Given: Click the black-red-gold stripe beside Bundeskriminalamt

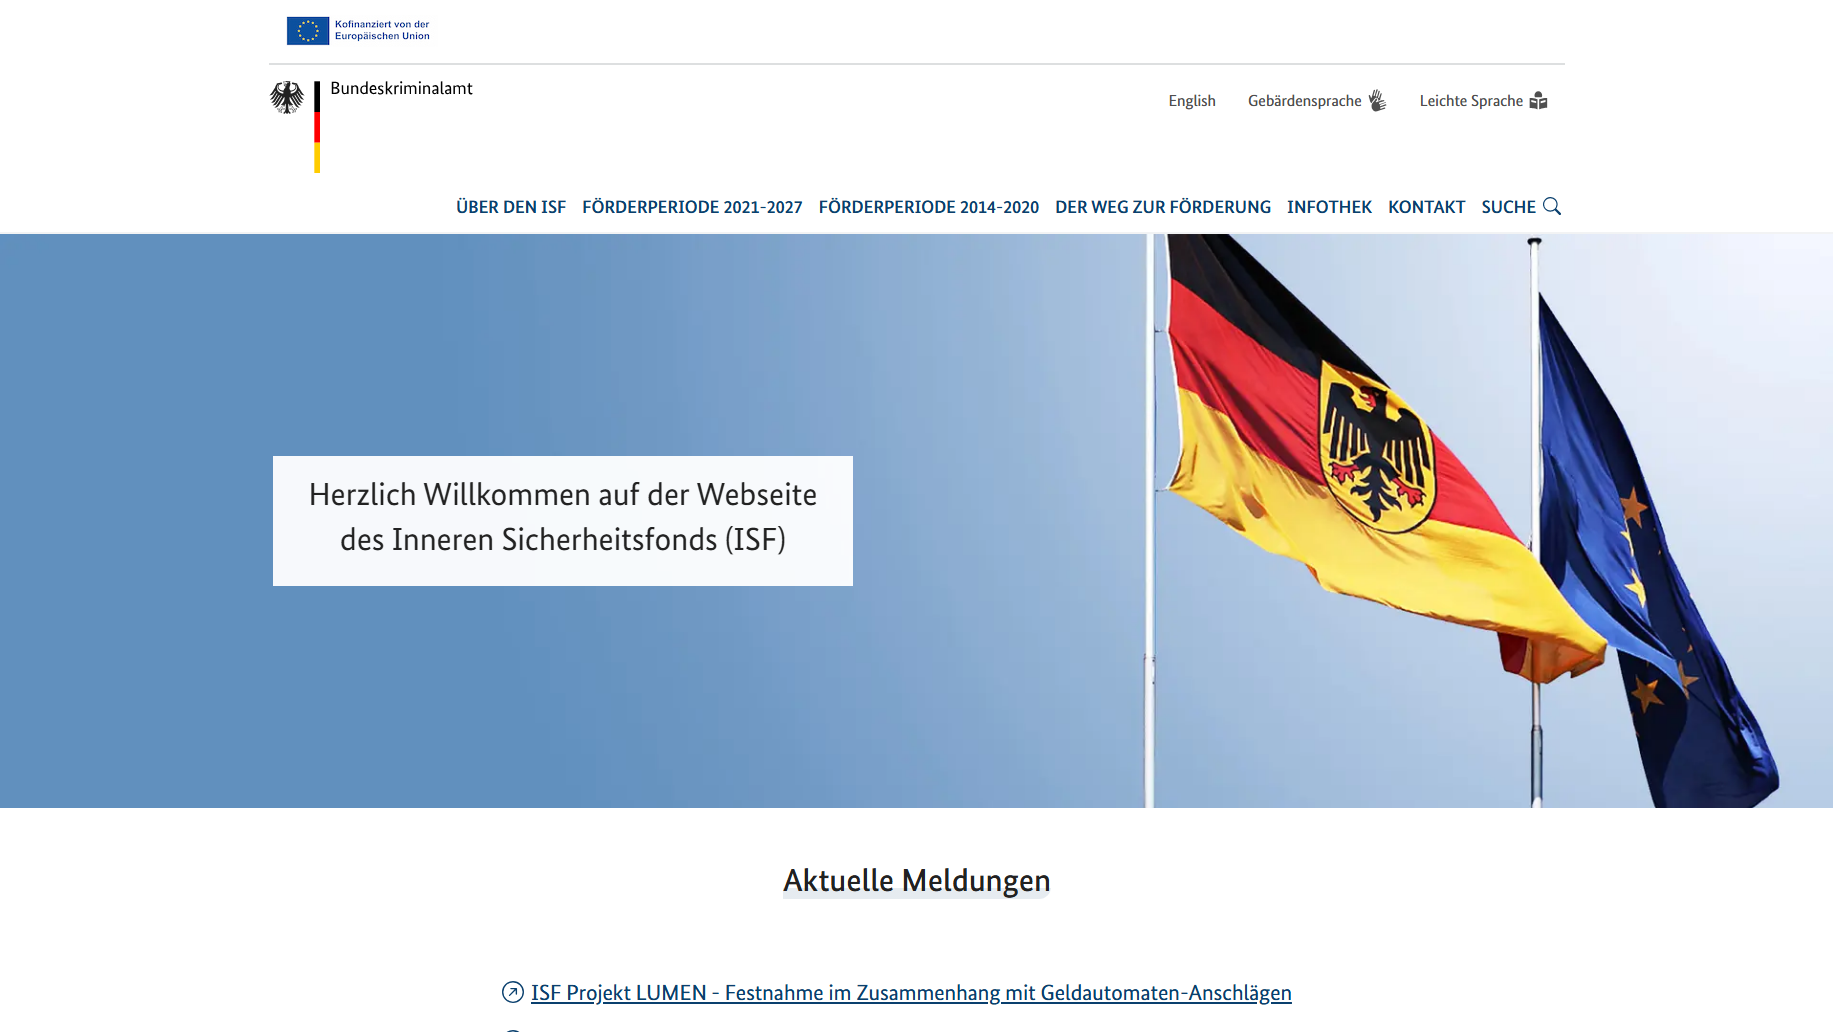Looking at the screenshot, I should [317, 127].
